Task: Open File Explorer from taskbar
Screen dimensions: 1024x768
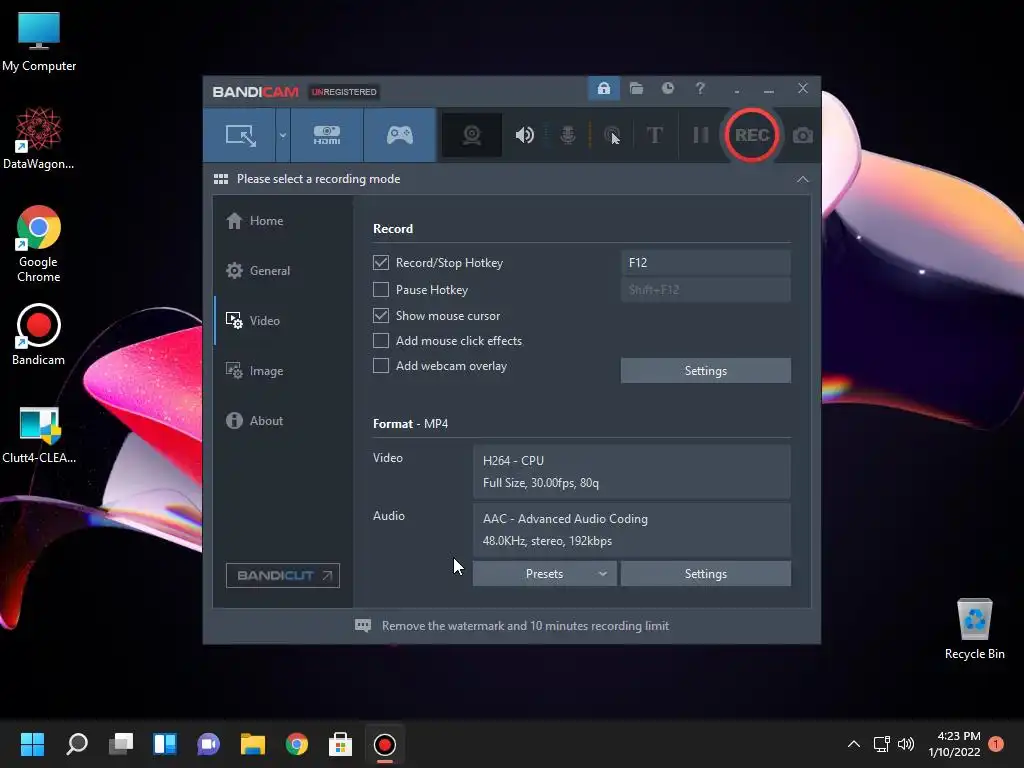Action: click(253, 744)
